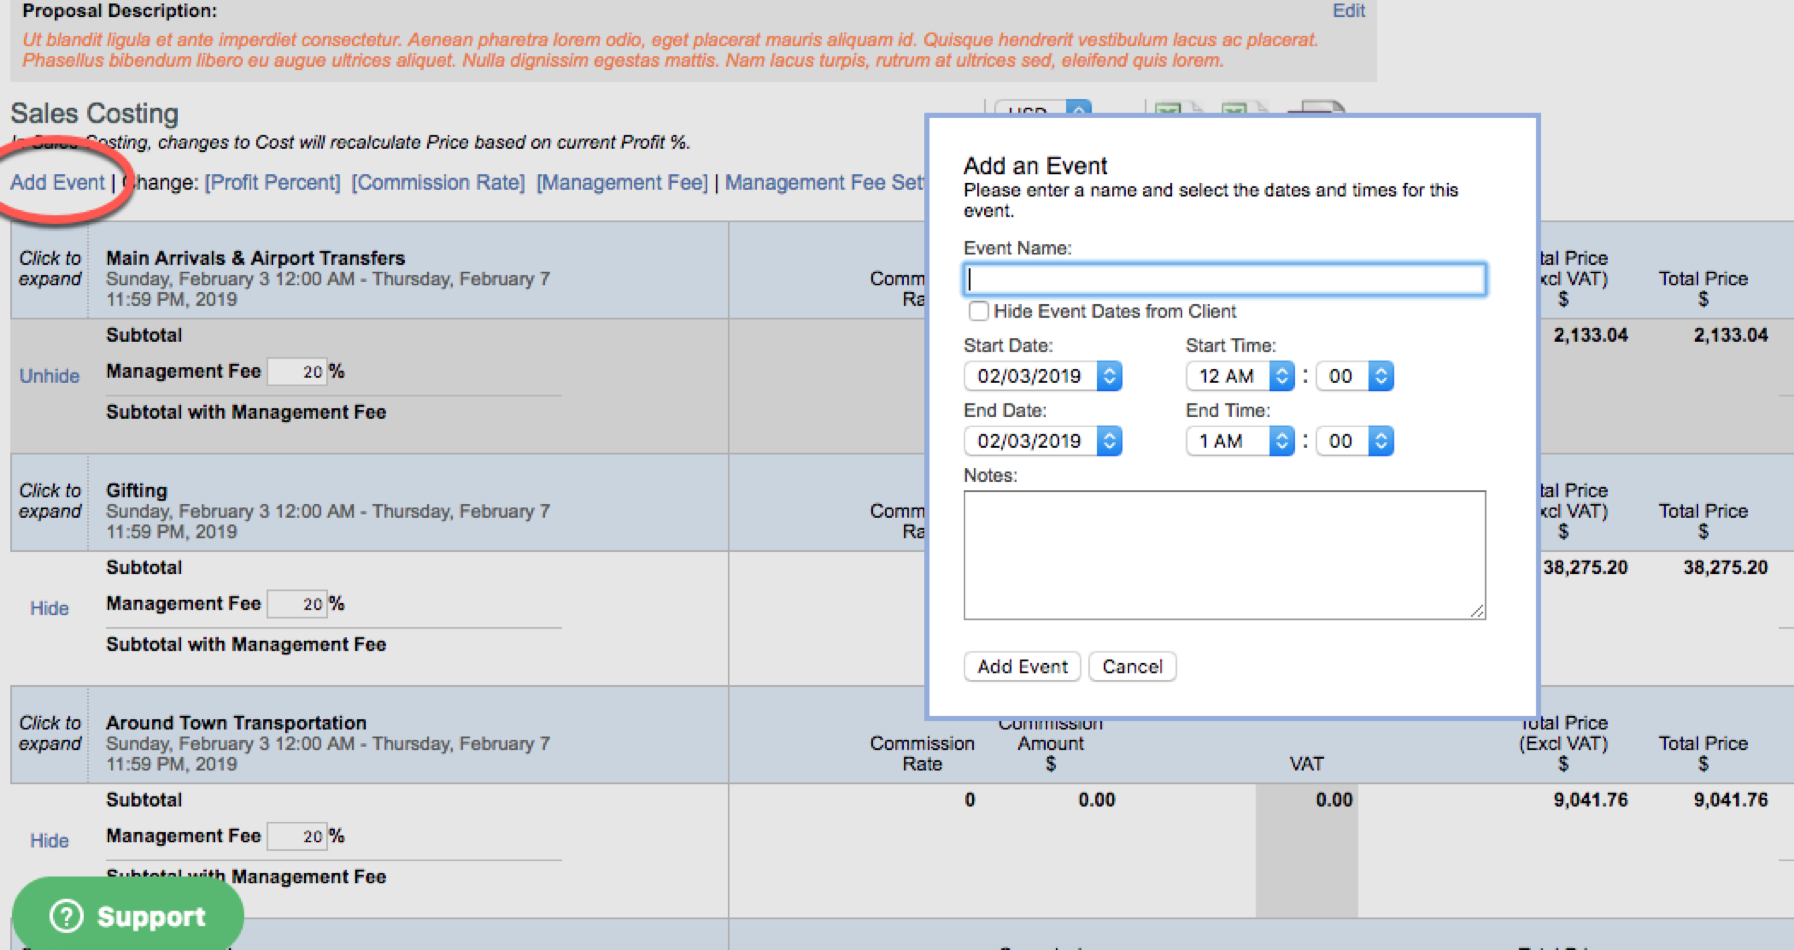The image size is (1794, 950).
Task: Click the Add Event link under Sales Costing
Action: point(57,182)
